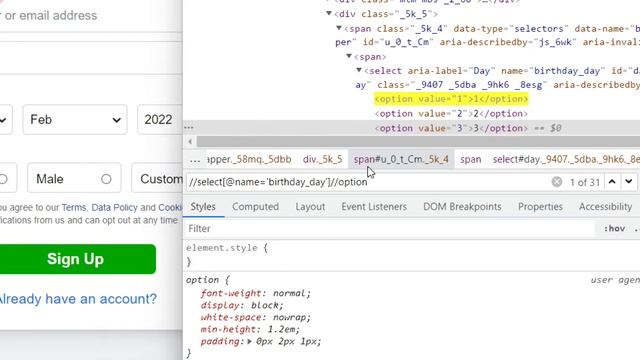
Task: Select the option value 2 line
Action: click(451, 113)
